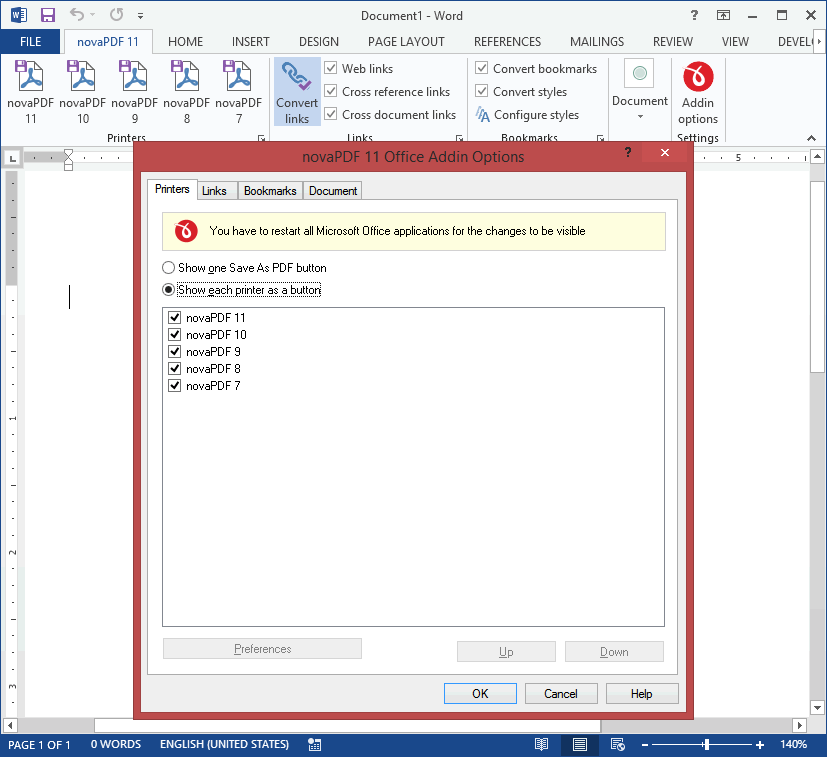Uncheck novaPDF 8 in the printer list

175,368
